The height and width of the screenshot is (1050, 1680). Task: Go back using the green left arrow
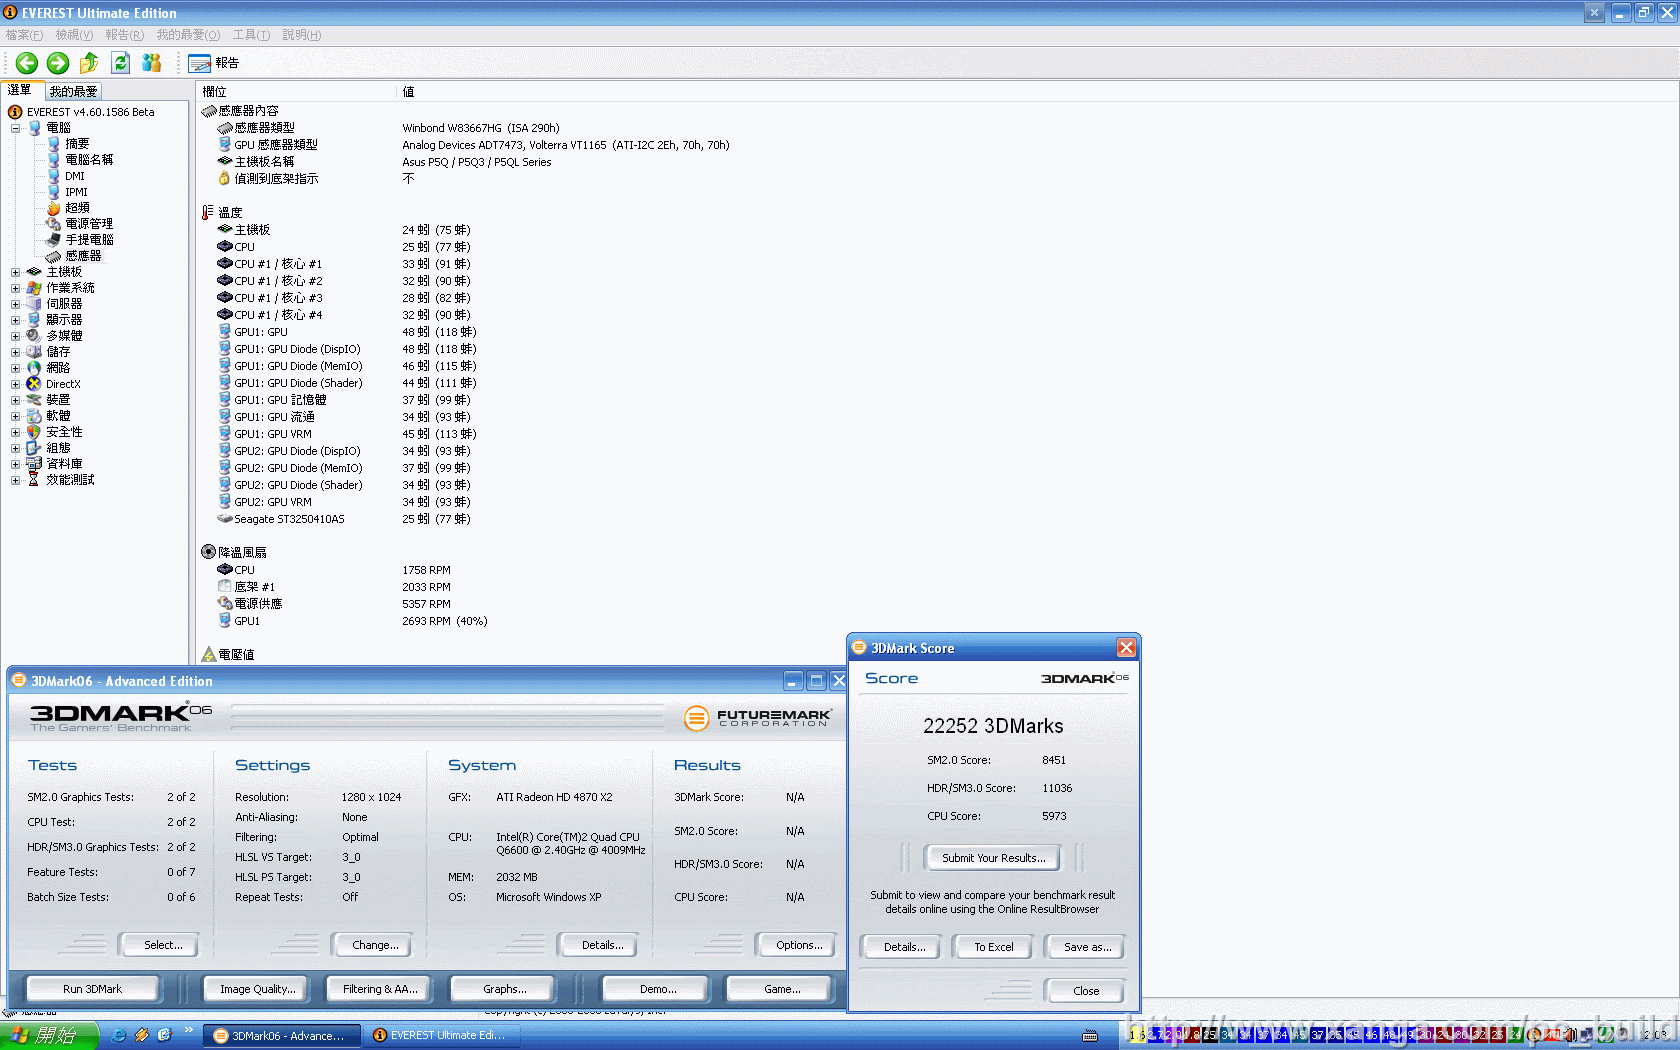click(x=27, y=63)
